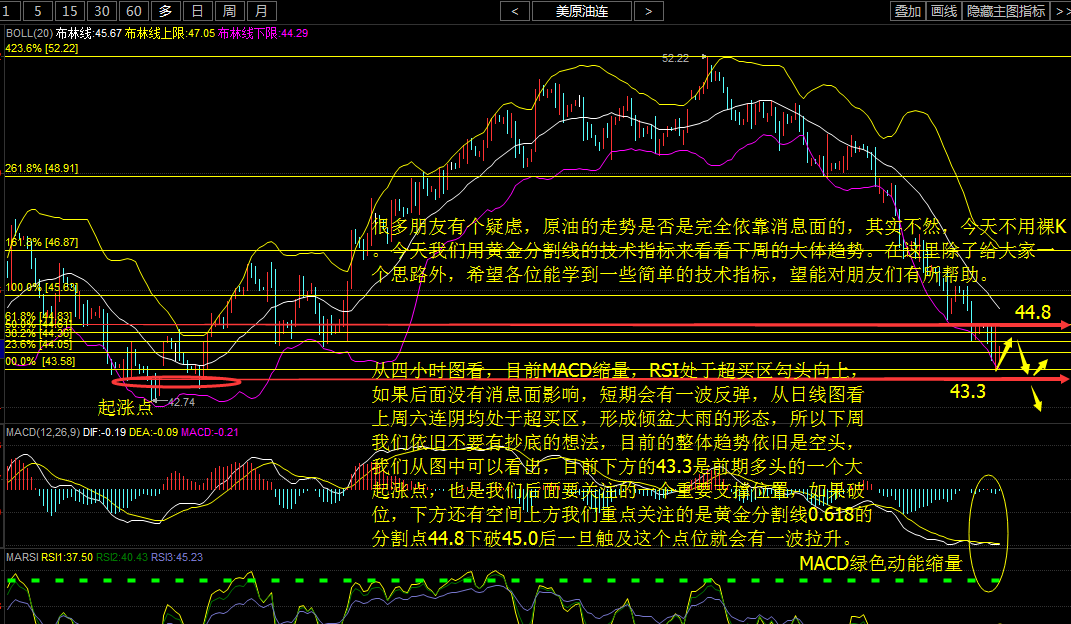Select the 15-minute chart period
This screenshot has width=1071, height=624.
70,11
